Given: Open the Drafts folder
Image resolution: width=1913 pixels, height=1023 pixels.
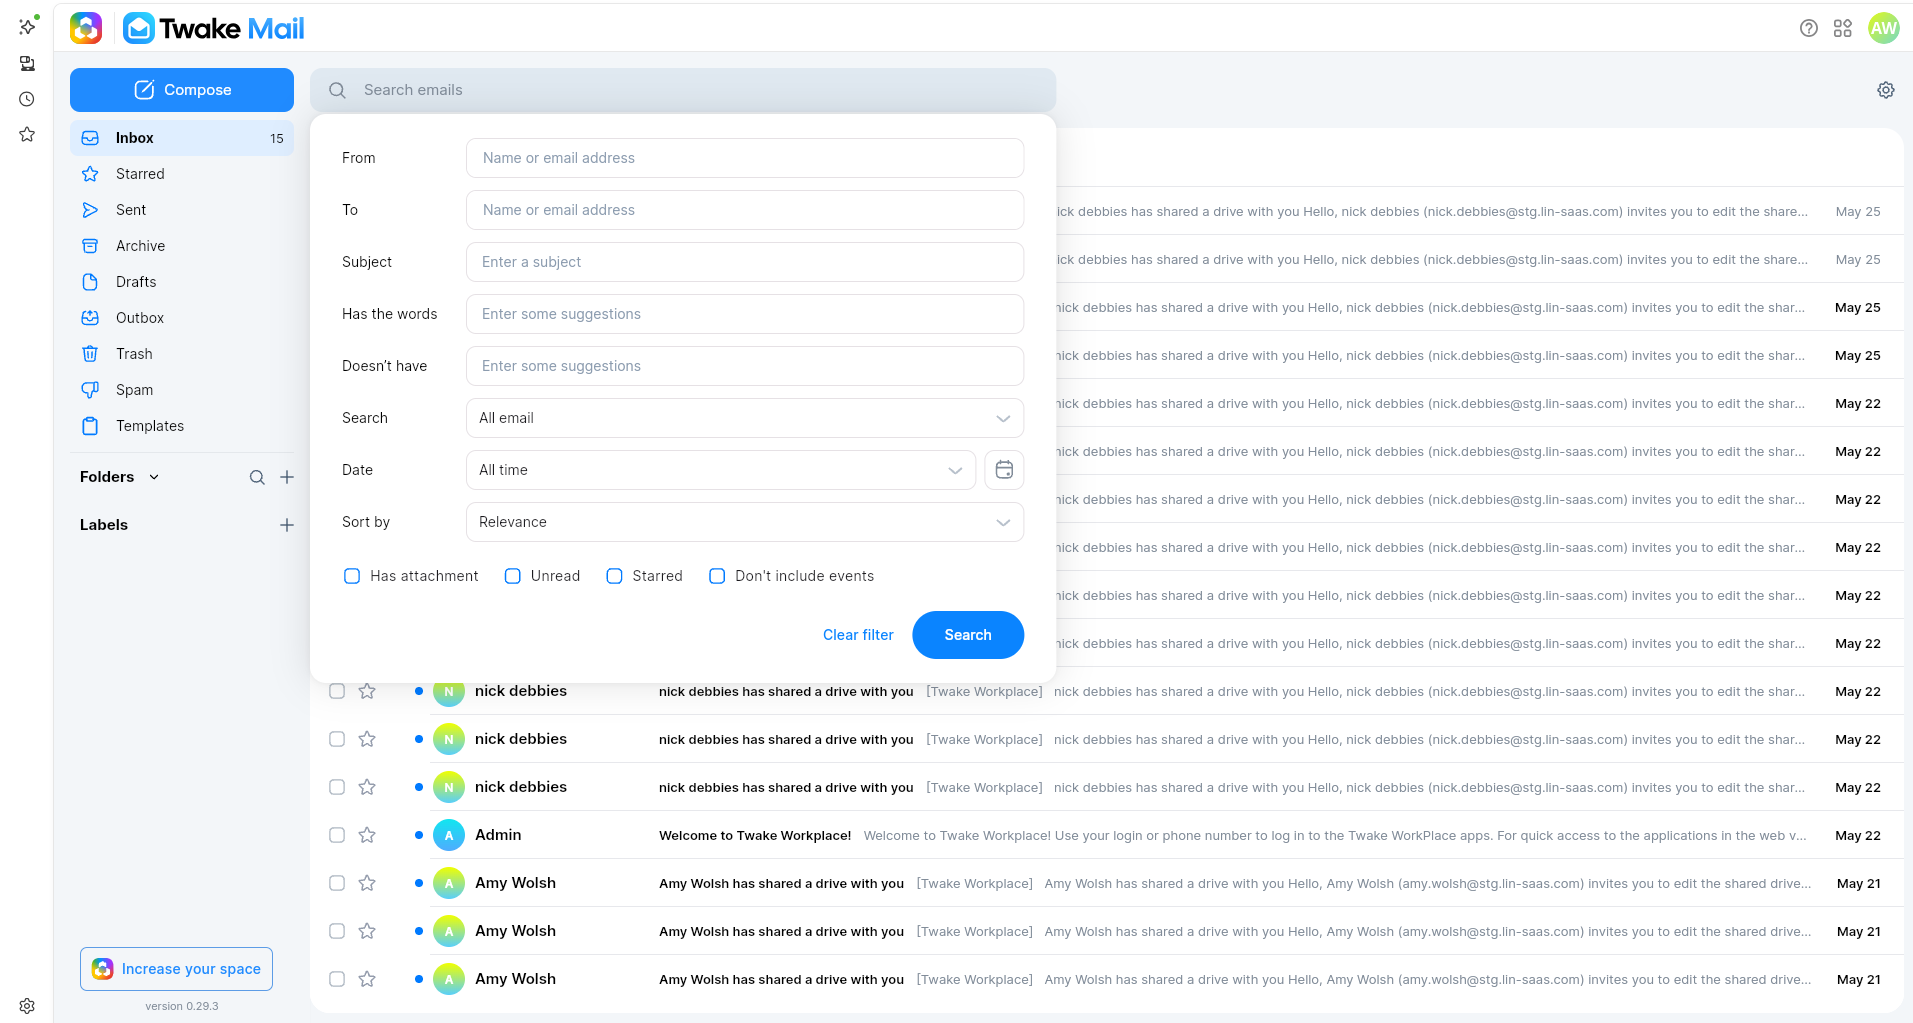Looking at the screenshot, I should point(182,282).
